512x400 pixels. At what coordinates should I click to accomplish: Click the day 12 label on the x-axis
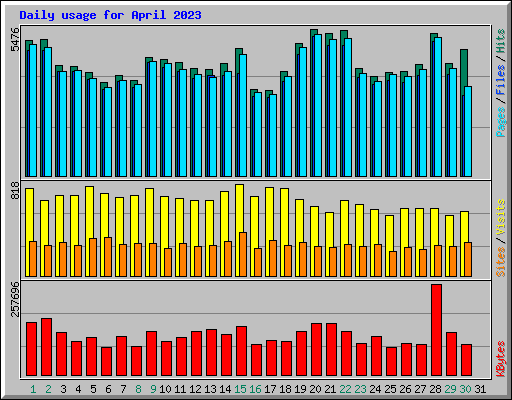tap(195, 389)
